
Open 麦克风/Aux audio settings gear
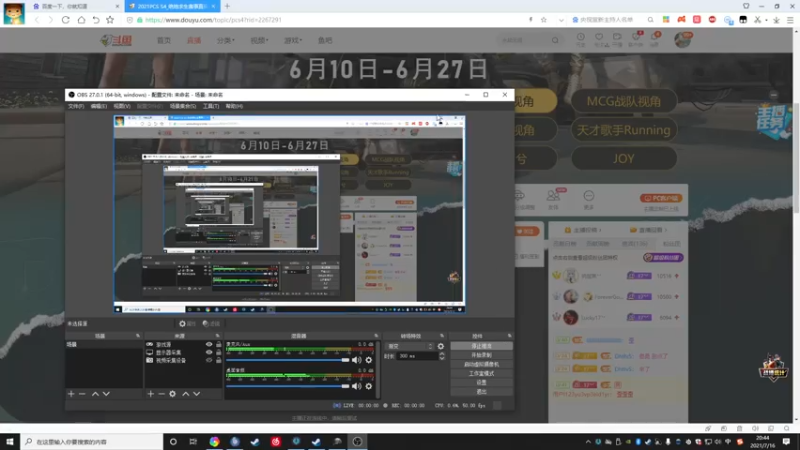[368, 360]
